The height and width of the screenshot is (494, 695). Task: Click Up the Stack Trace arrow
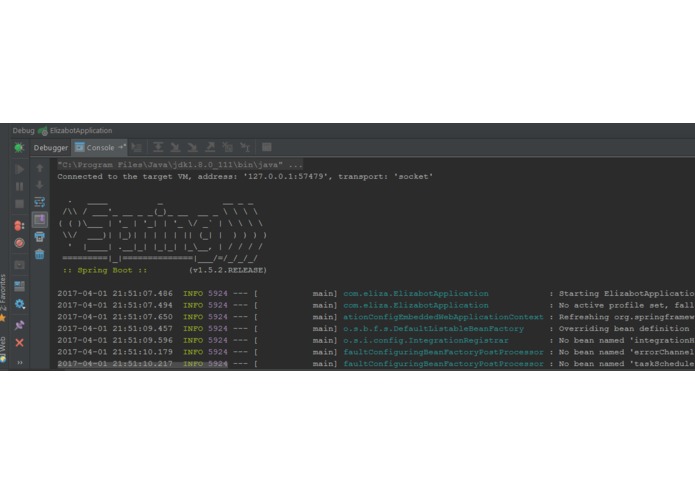tap(39, 168)
